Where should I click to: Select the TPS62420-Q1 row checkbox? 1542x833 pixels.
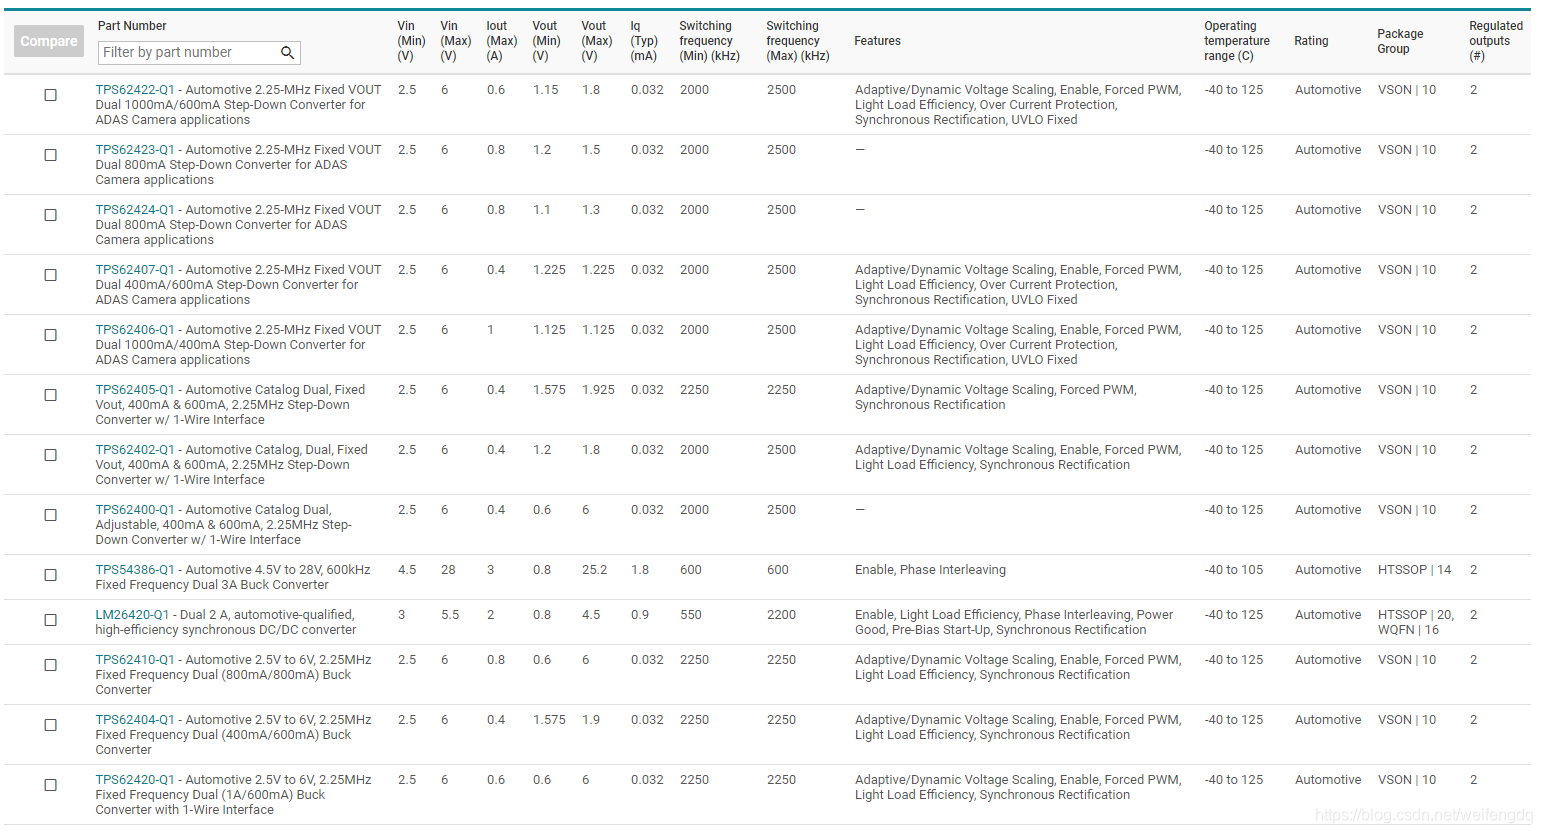50,785
